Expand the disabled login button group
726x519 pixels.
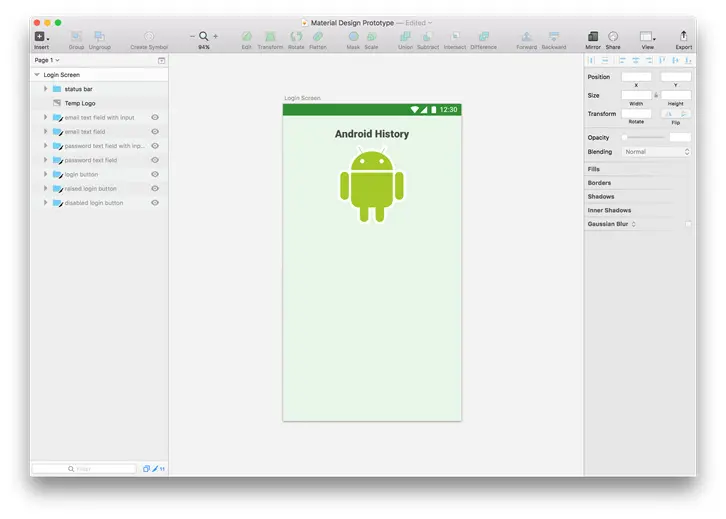pos(45,203)
